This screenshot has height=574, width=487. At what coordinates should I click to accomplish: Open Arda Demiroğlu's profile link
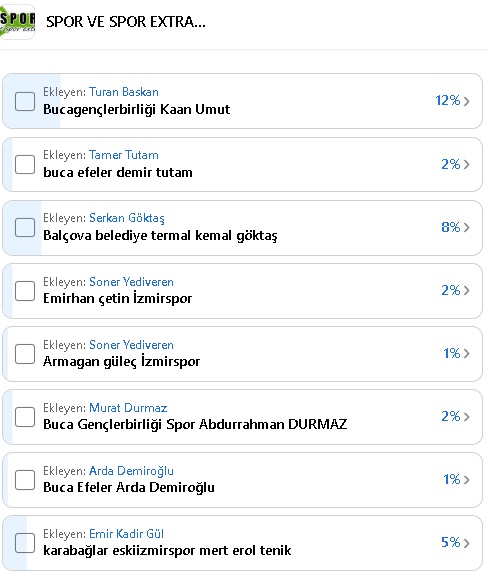click(x=131, y=471)
